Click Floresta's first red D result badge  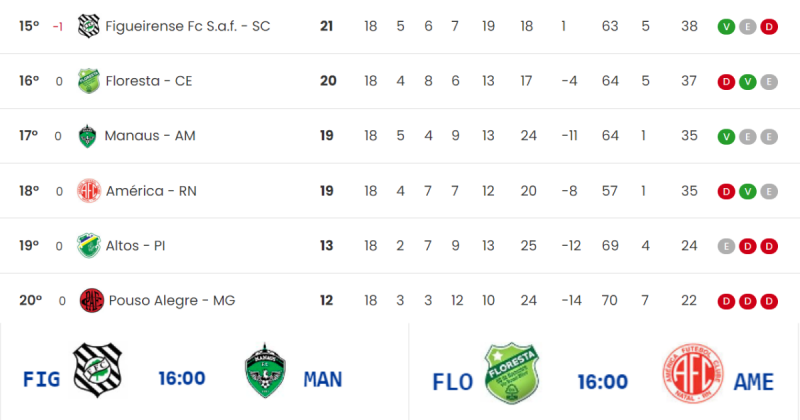pyautogui.click(x=726, y=81)
